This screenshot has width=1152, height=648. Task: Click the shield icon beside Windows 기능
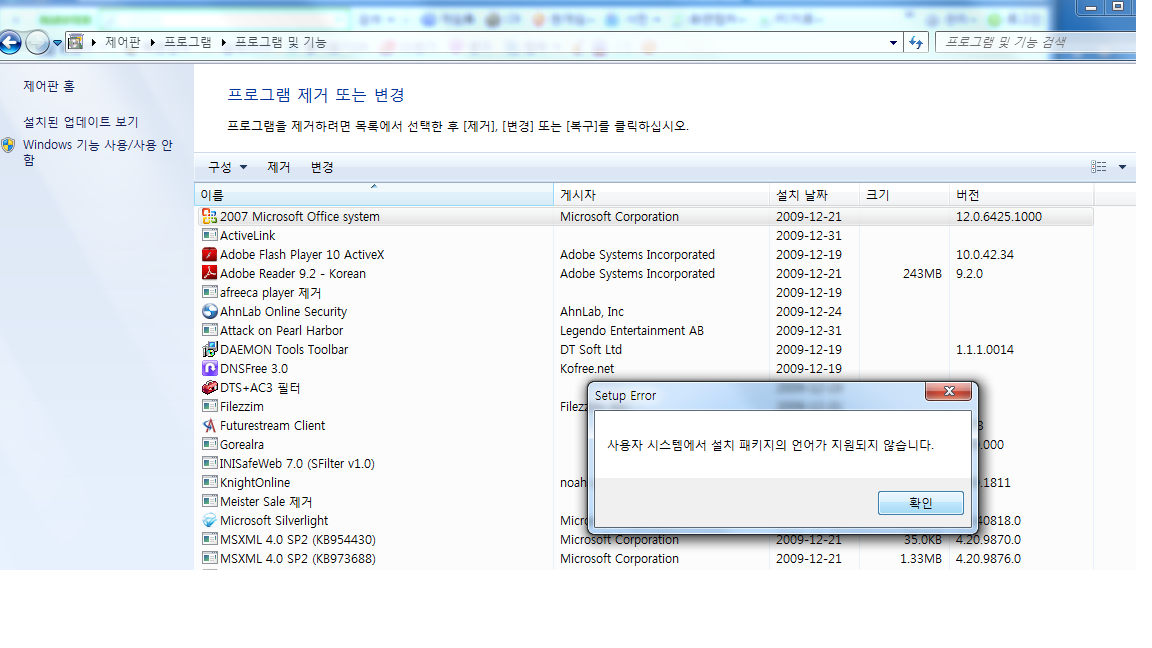pyautogui.click(x=8, y=145)
